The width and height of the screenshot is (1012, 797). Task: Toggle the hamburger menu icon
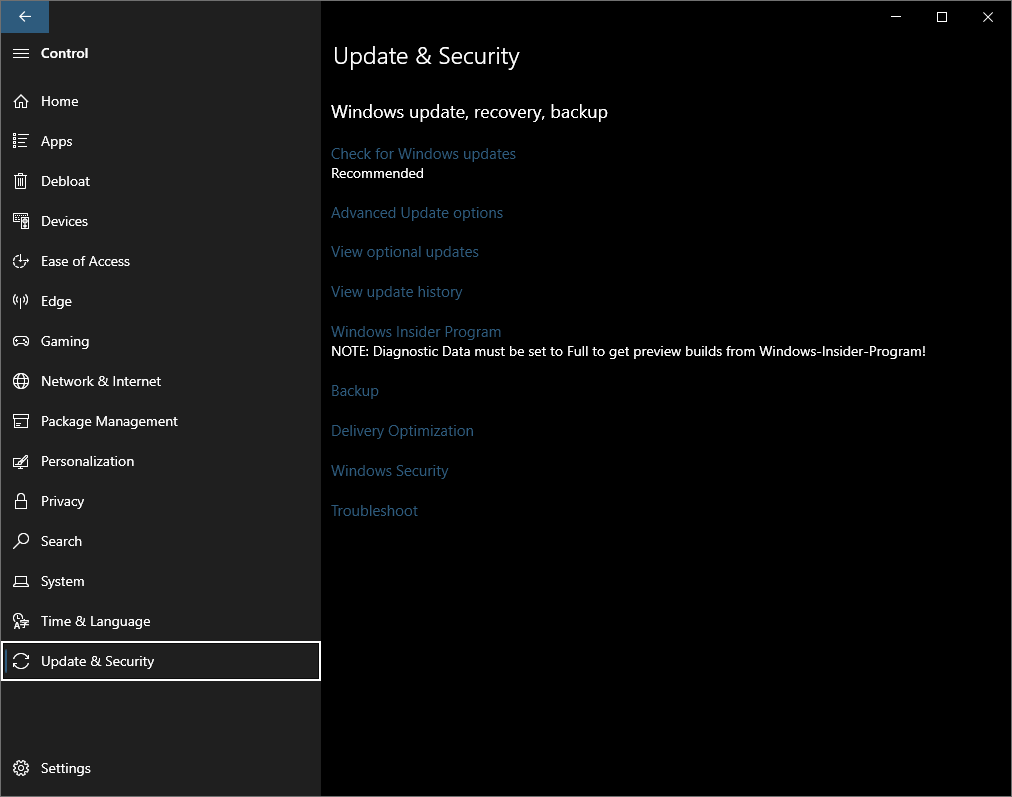(x=21, y=54)
